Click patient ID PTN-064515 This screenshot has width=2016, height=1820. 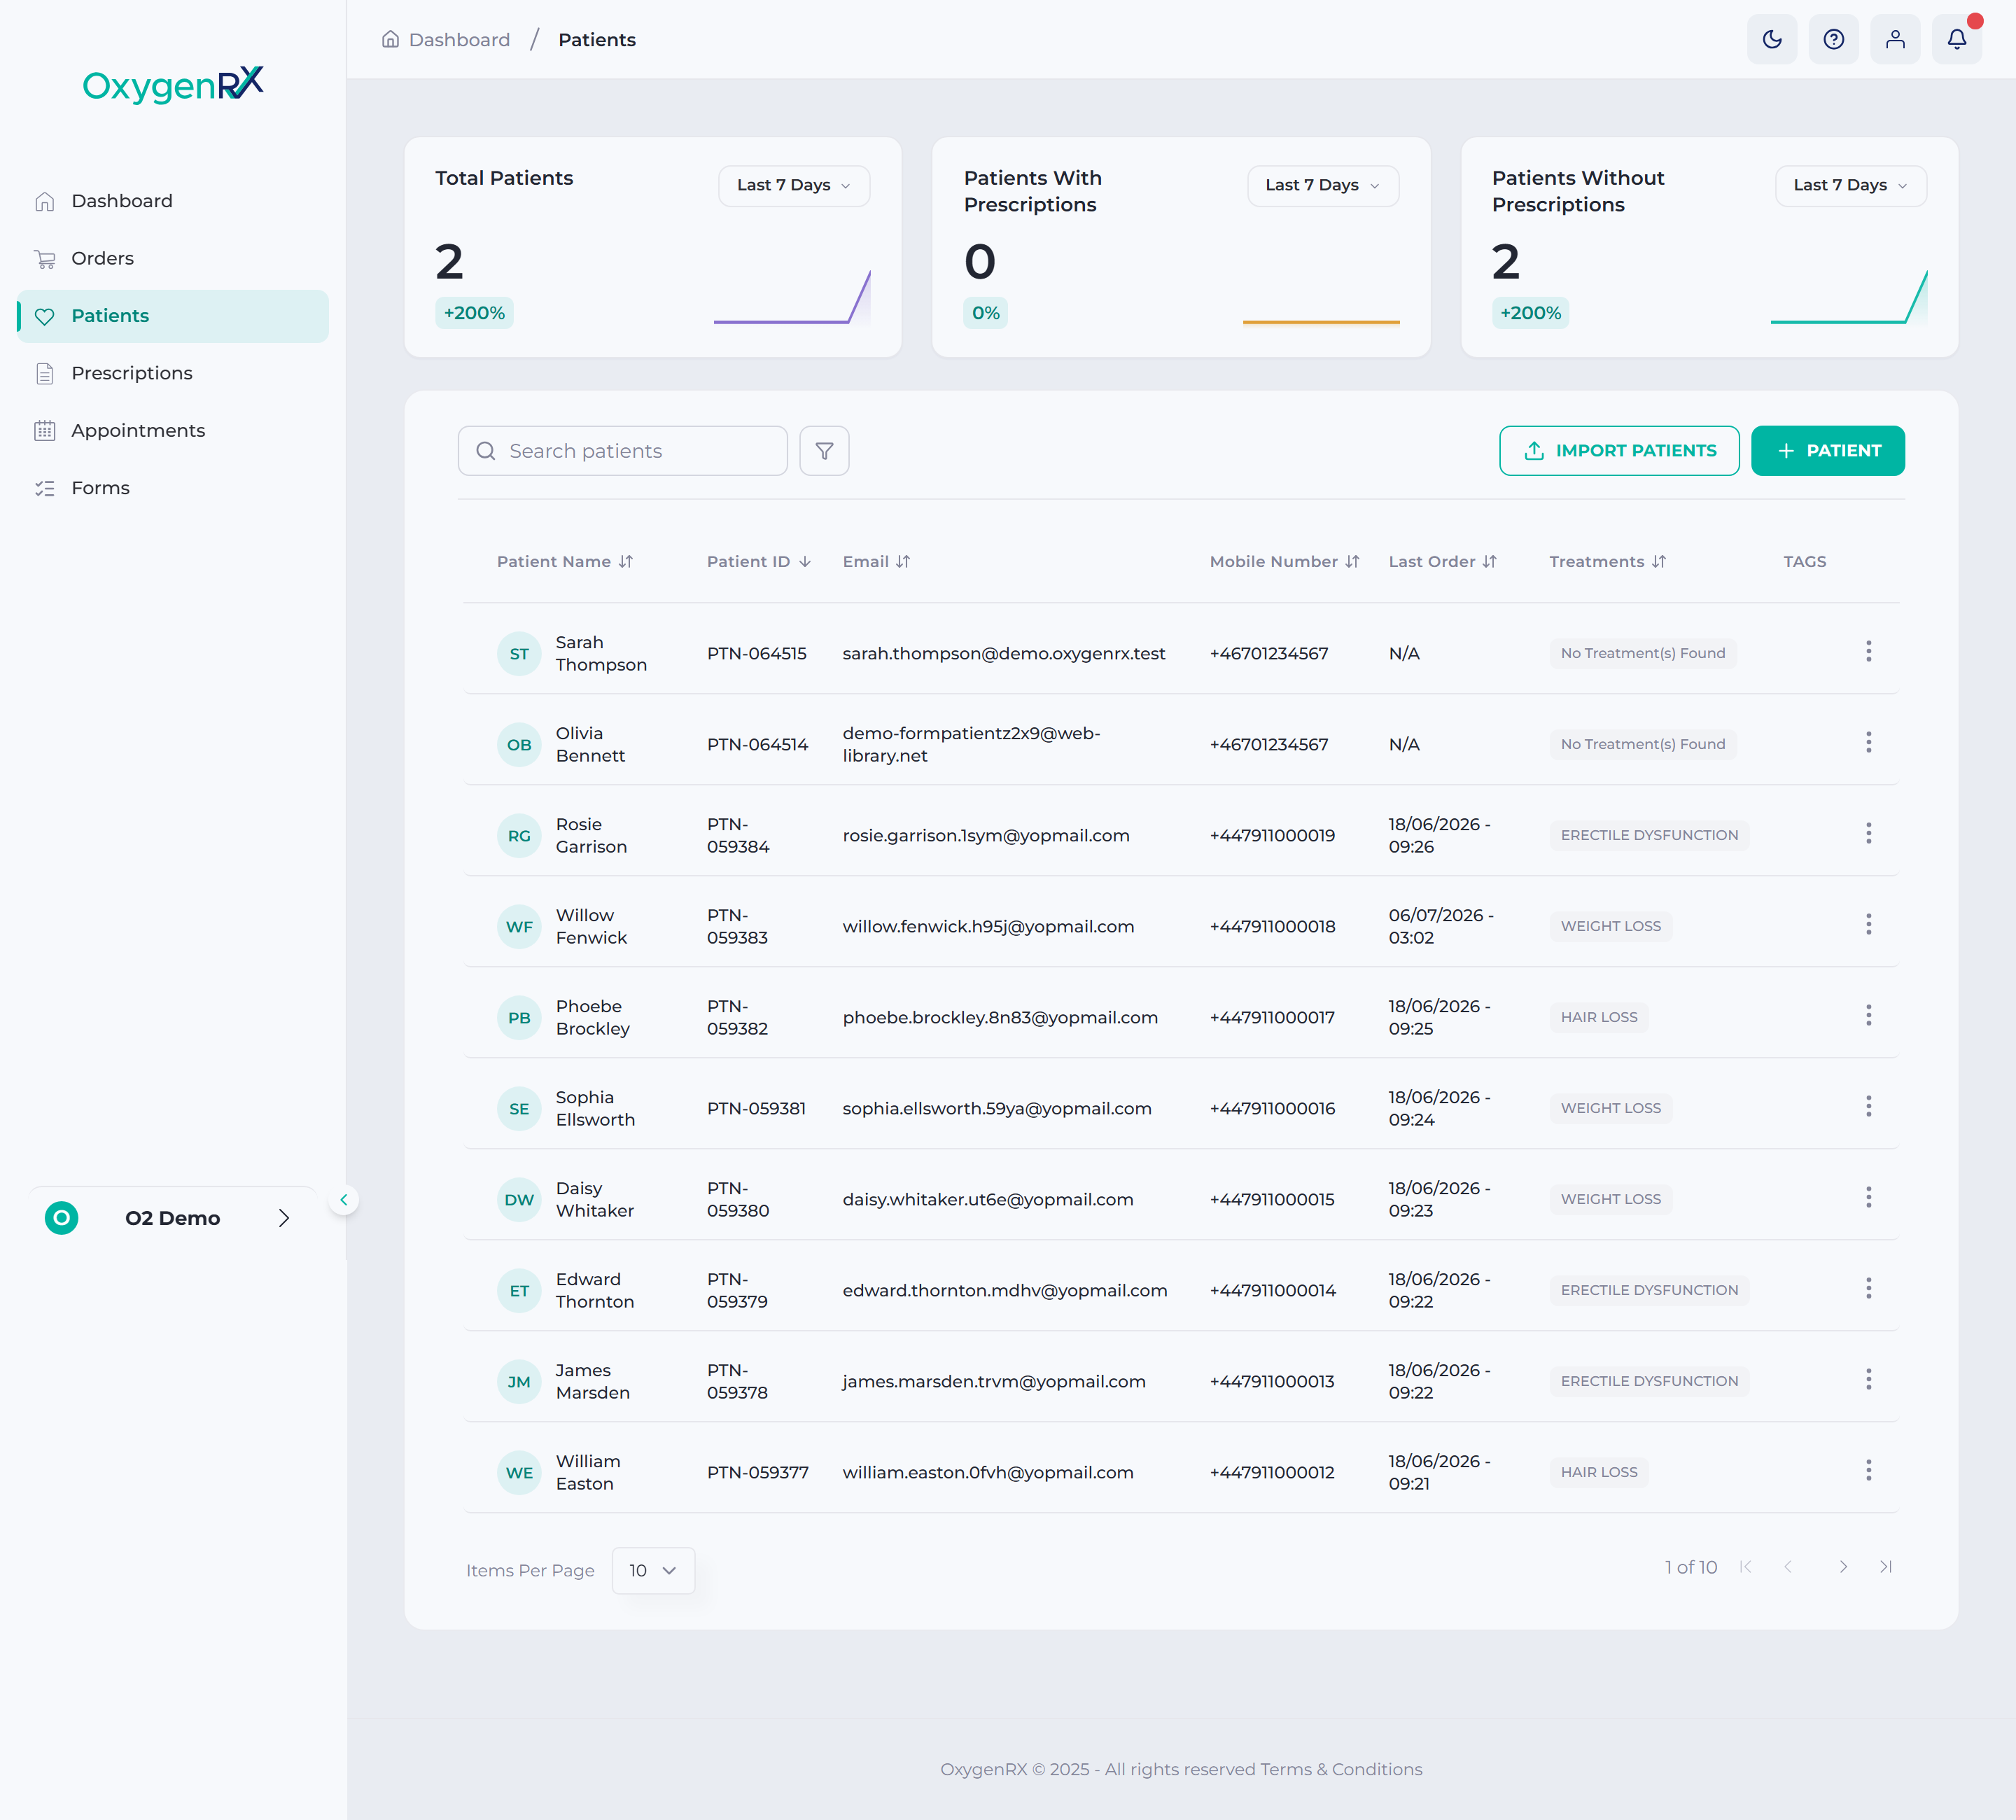pos(757,653)
